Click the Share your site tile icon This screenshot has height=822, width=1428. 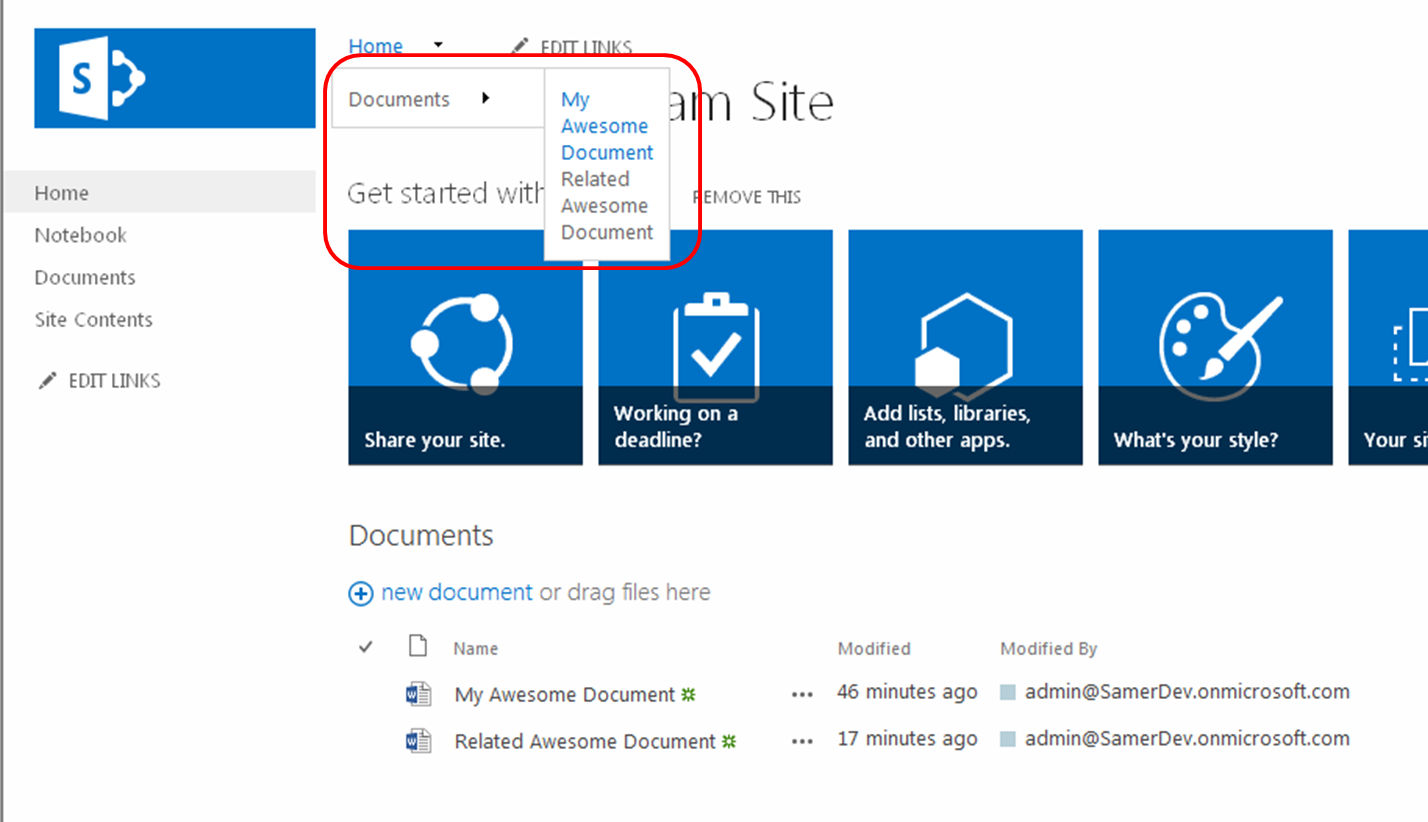(464, 341)
